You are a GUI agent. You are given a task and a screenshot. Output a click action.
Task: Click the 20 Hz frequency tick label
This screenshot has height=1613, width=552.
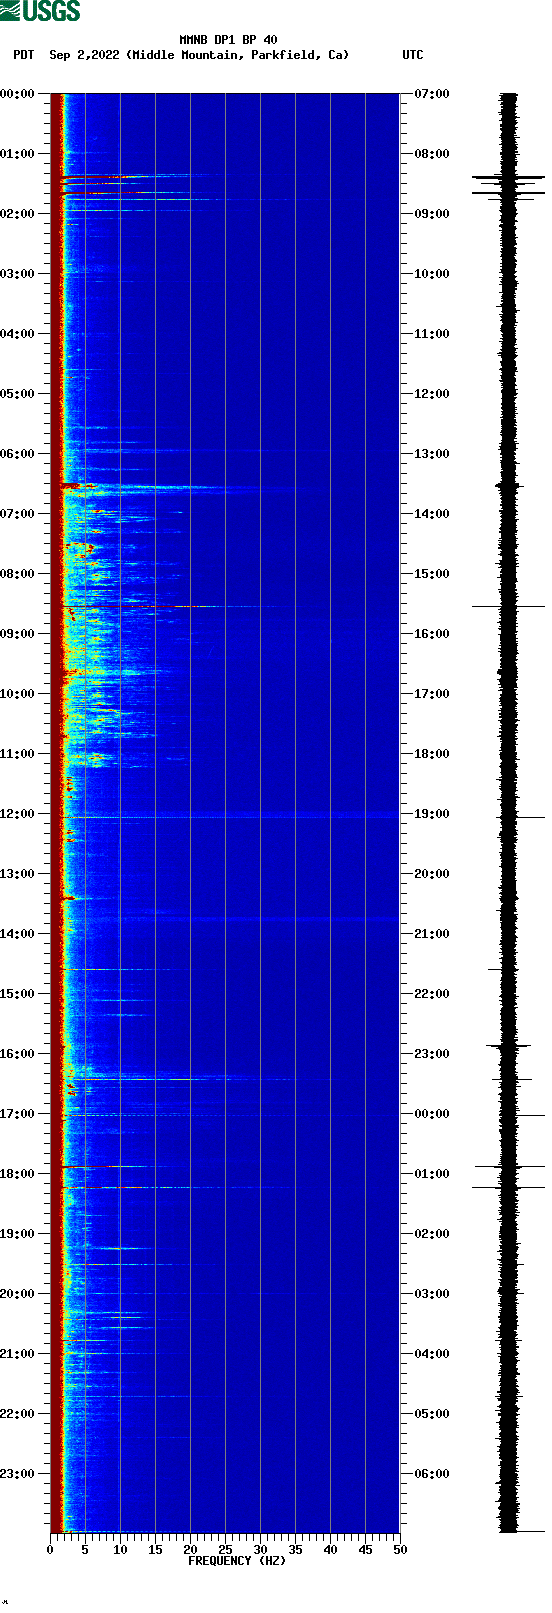pyautogui.click(x=190, y=1550)
